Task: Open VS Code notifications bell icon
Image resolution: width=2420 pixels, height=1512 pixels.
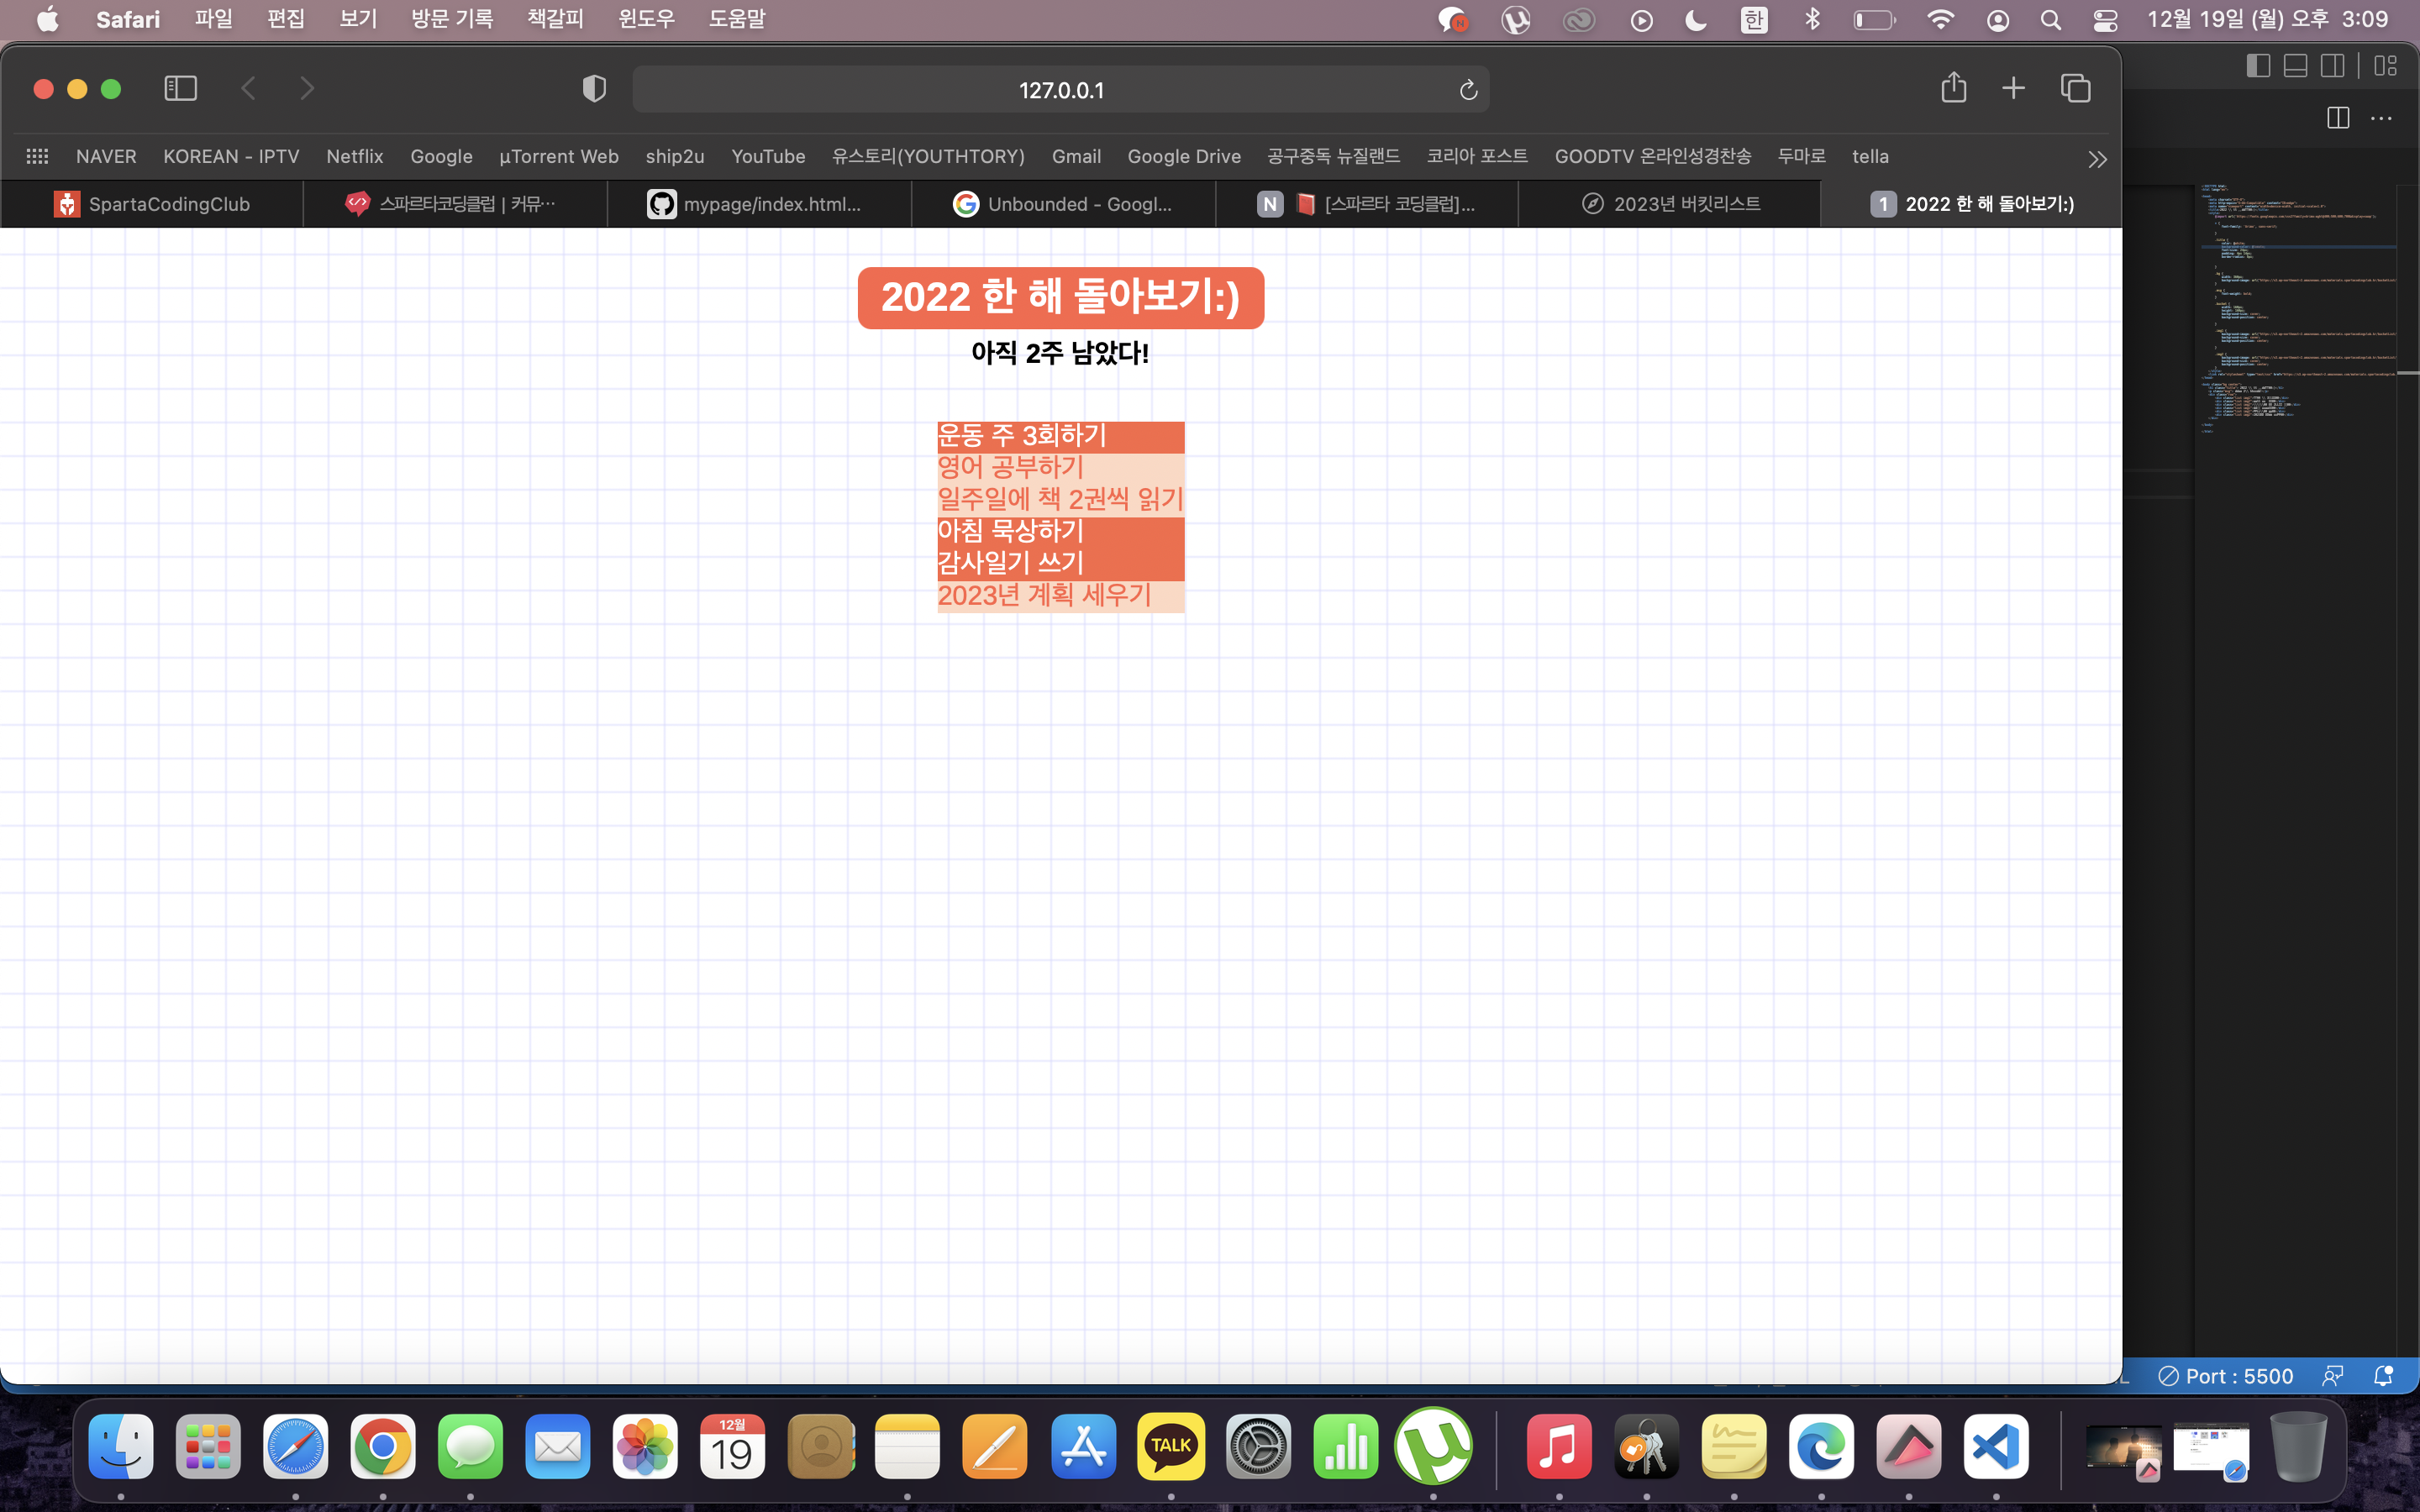Action: (2383, 1376)
